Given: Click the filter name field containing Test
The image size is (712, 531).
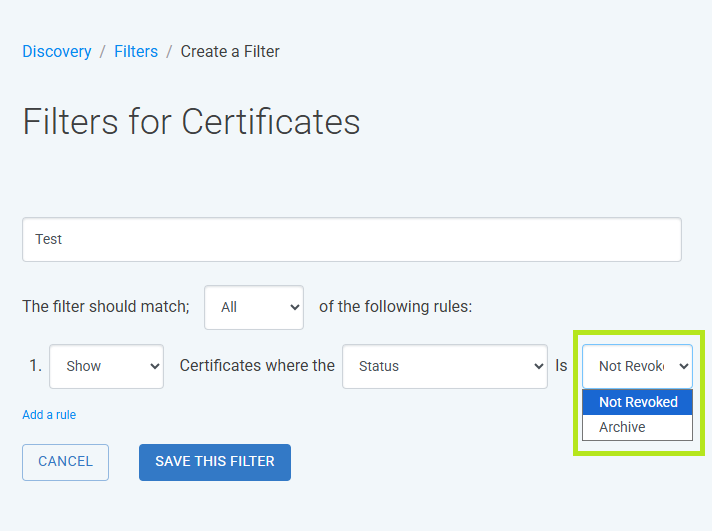Looking at the screenshot, I should click(x=352, y=239).
